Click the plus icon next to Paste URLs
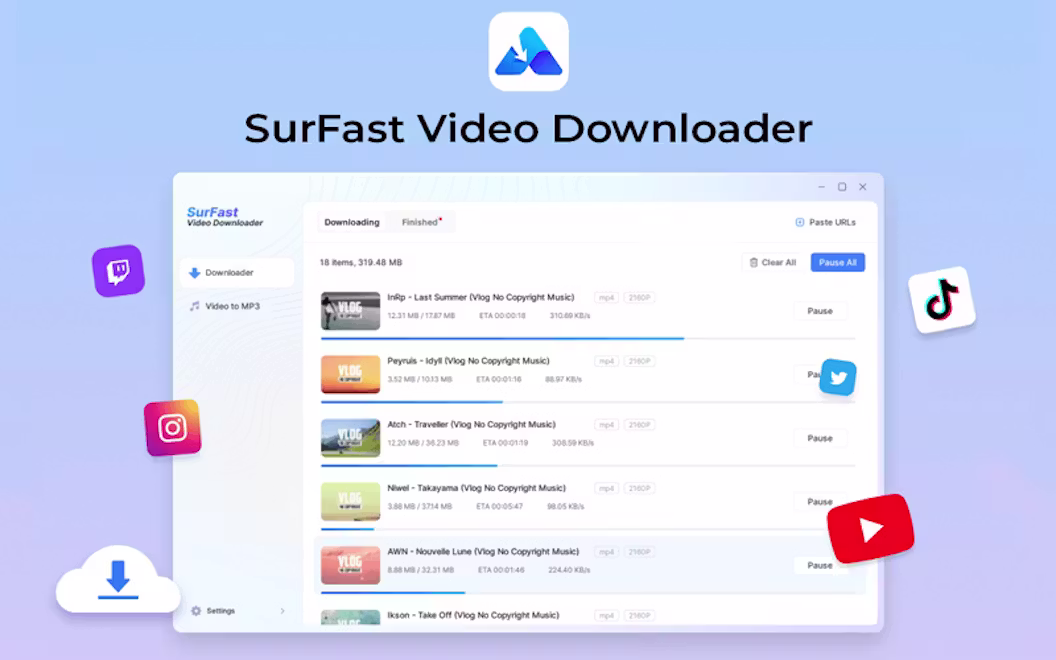Screen dimensions: 1056x660 coord(799,222)
